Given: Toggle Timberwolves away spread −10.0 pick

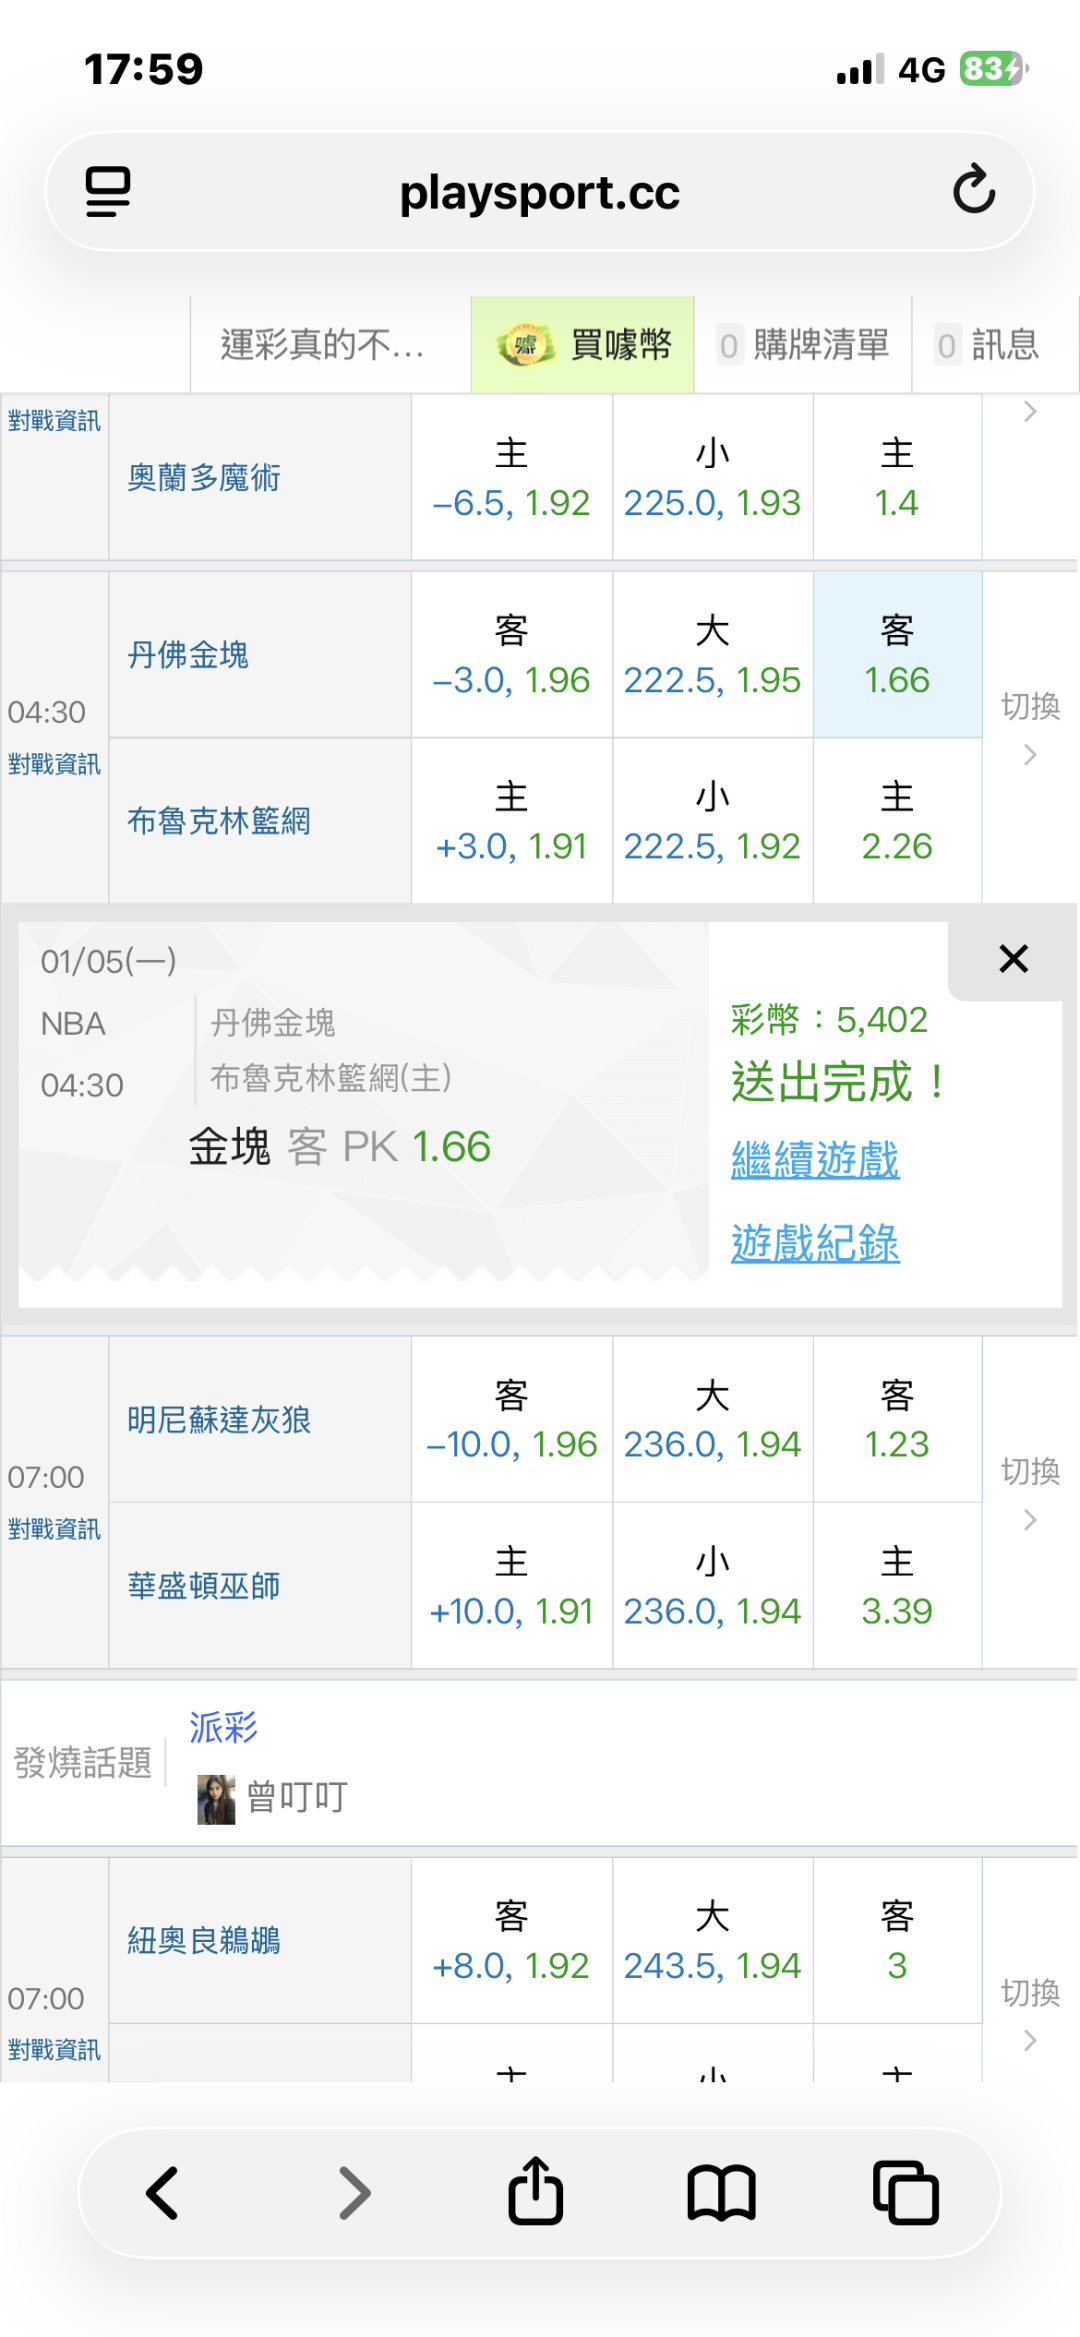Looking at the screenshot, I should (x=511, y=1420).
